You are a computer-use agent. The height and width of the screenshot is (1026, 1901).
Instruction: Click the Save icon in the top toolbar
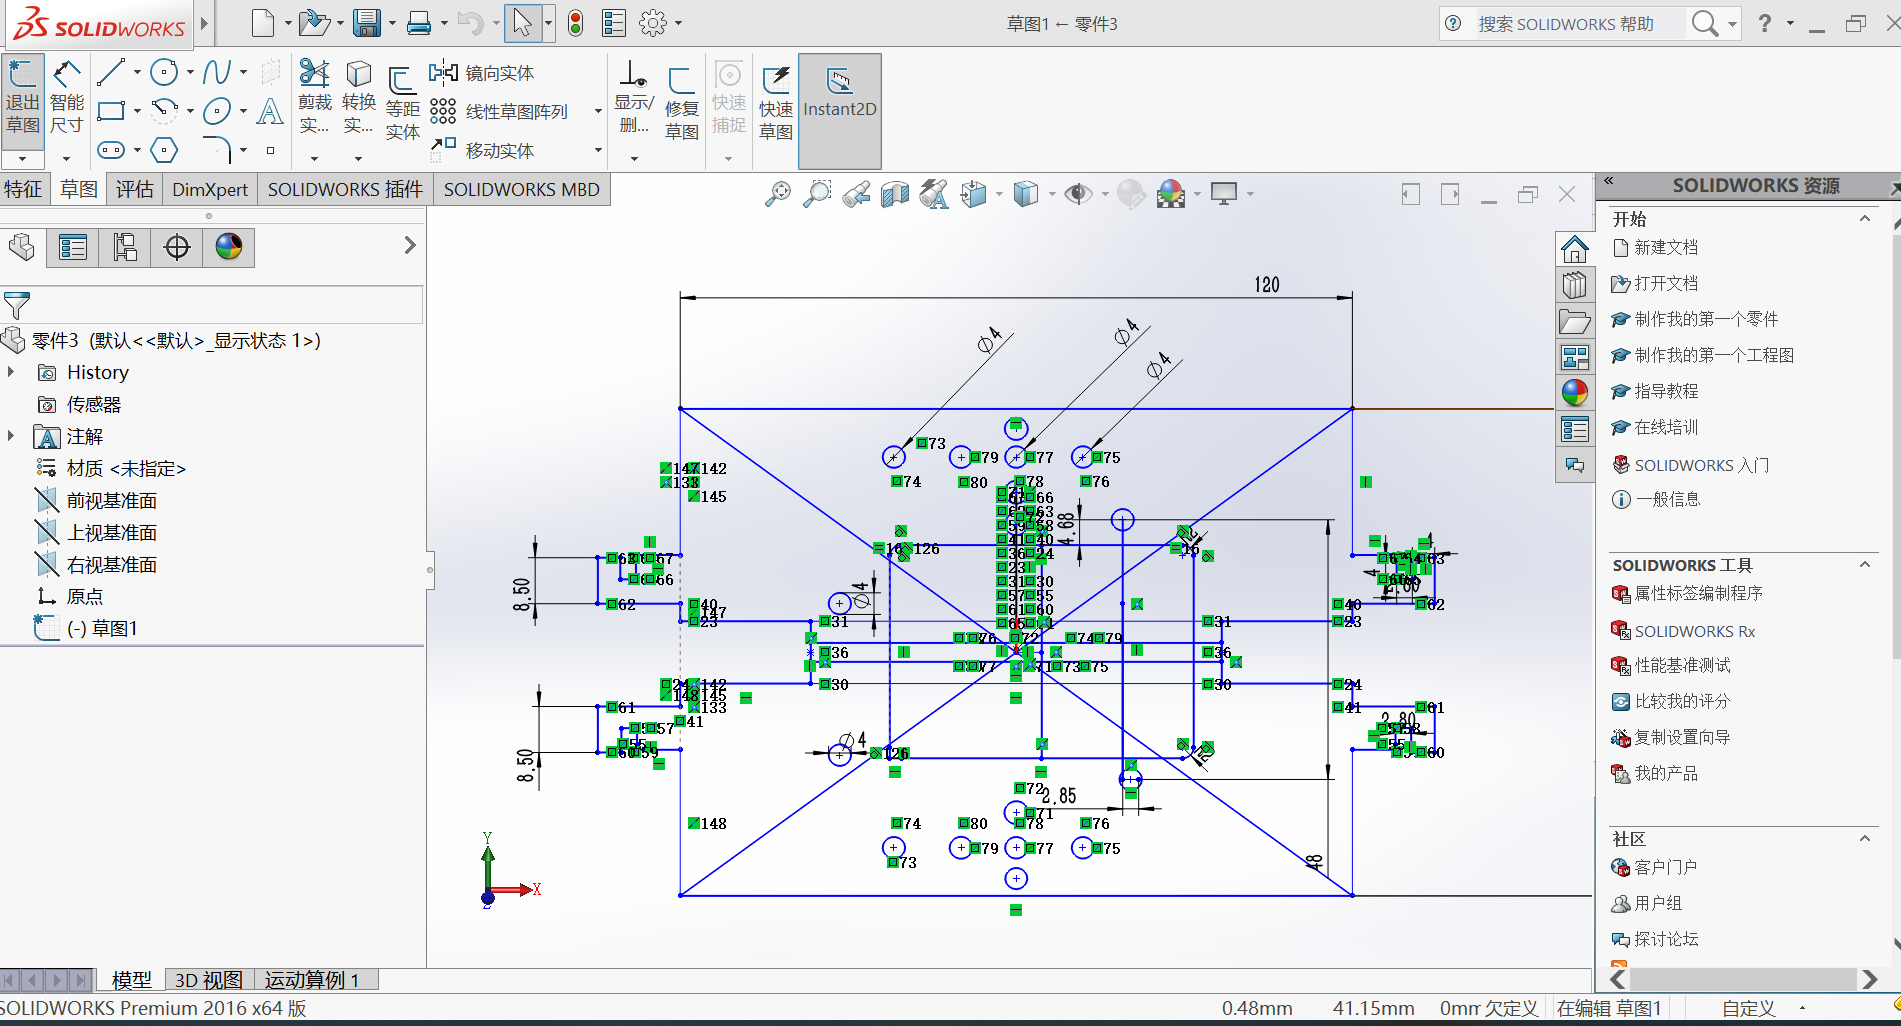pyautogui.click(x=367, y=23)
